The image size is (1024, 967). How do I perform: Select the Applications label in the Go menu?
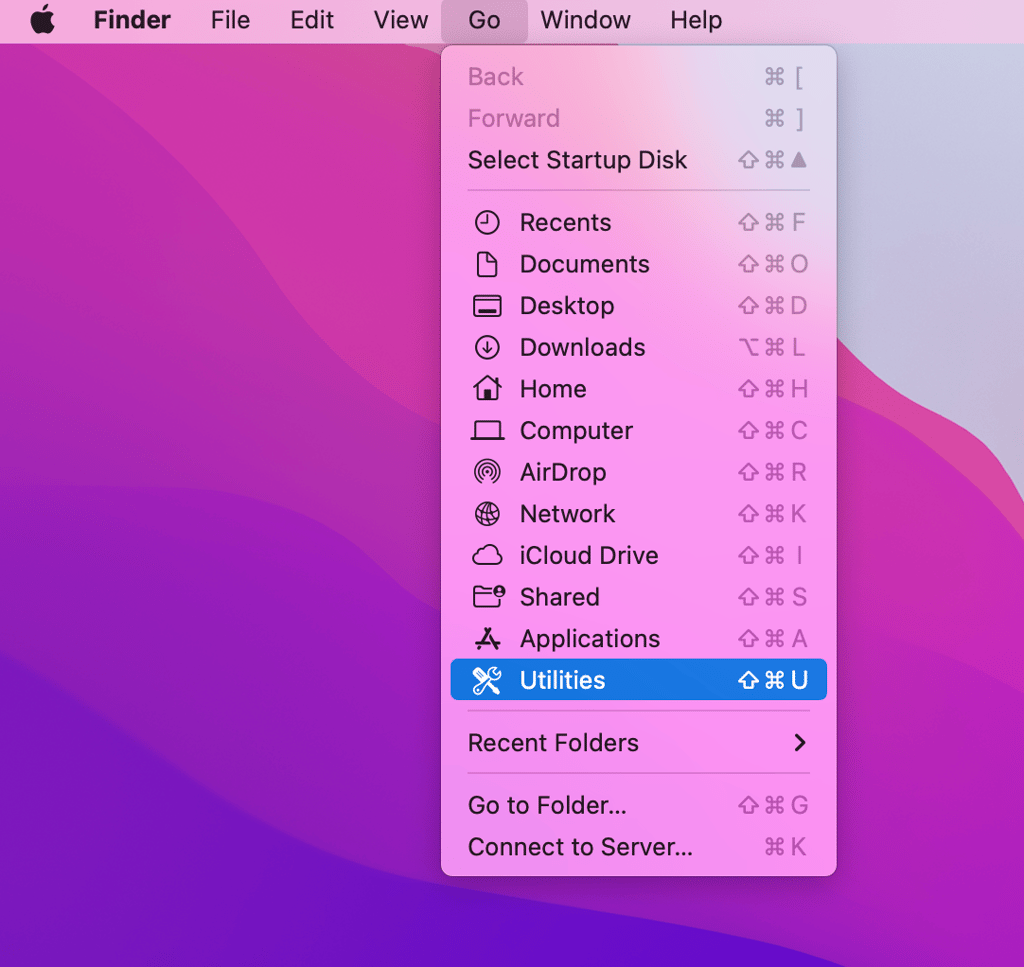tap(590, 639)
